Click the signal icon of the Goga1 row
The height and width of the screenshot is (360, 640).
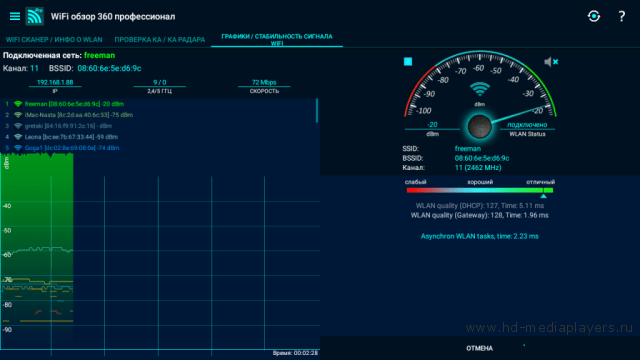[x=18, y=148]
